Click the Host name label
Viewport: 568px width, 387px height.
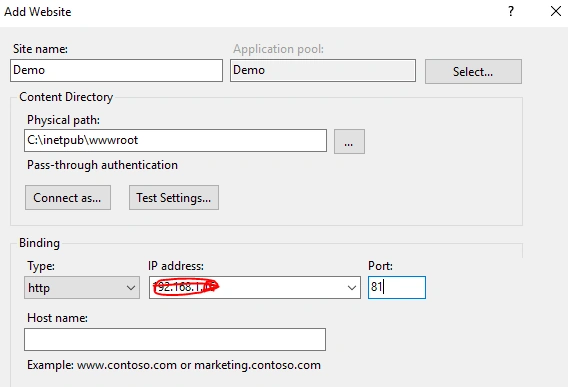pos(57,318)
